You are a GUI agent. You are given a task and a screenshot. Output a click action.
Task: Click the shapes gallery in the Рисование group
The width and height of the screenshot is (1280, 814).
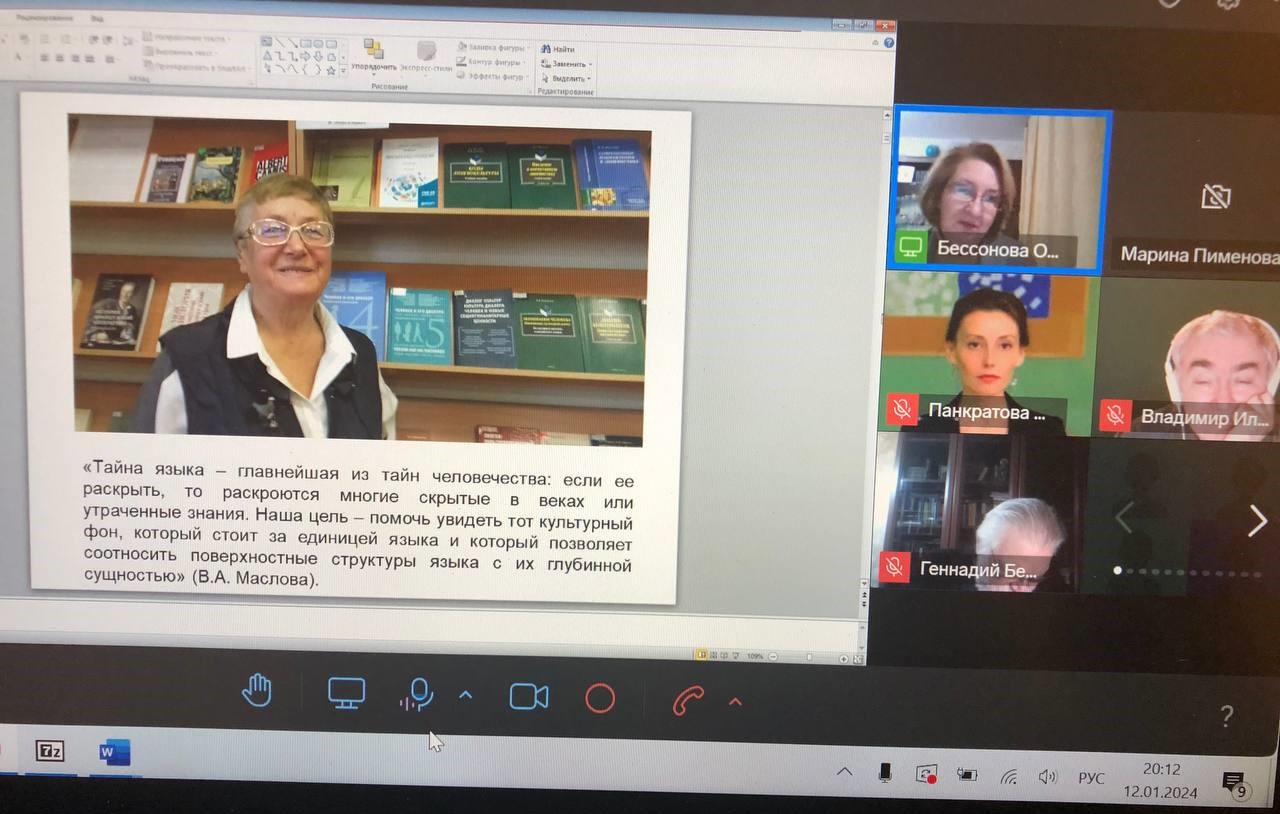[x=303, y=57]
